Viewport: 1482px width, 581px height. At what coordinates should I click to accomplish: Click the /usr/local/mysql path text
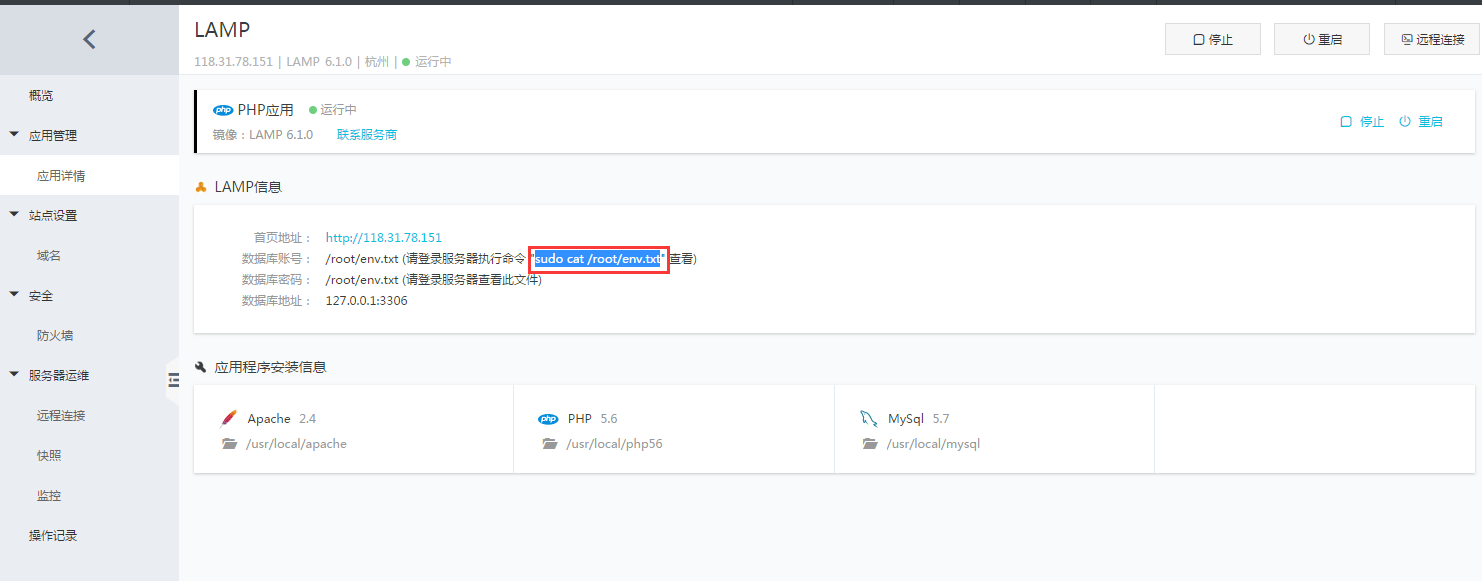point(933,444)
